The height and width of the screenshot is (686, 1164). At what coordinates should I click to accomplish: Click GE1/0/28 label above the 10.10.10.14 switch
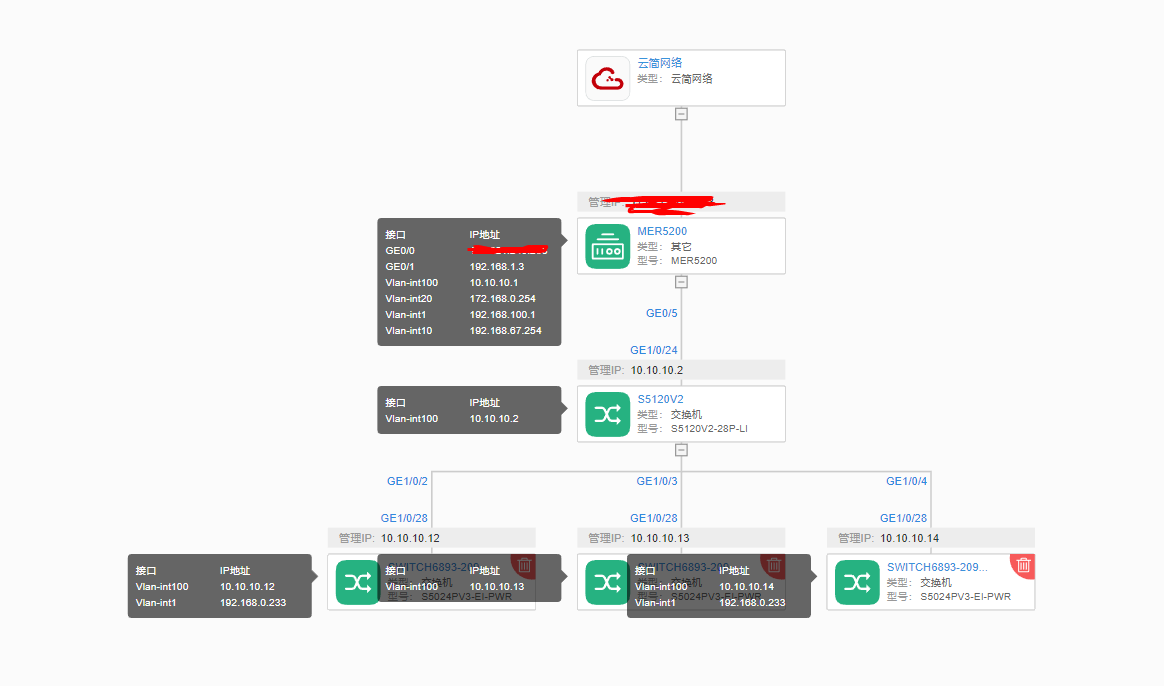point(903,518)
